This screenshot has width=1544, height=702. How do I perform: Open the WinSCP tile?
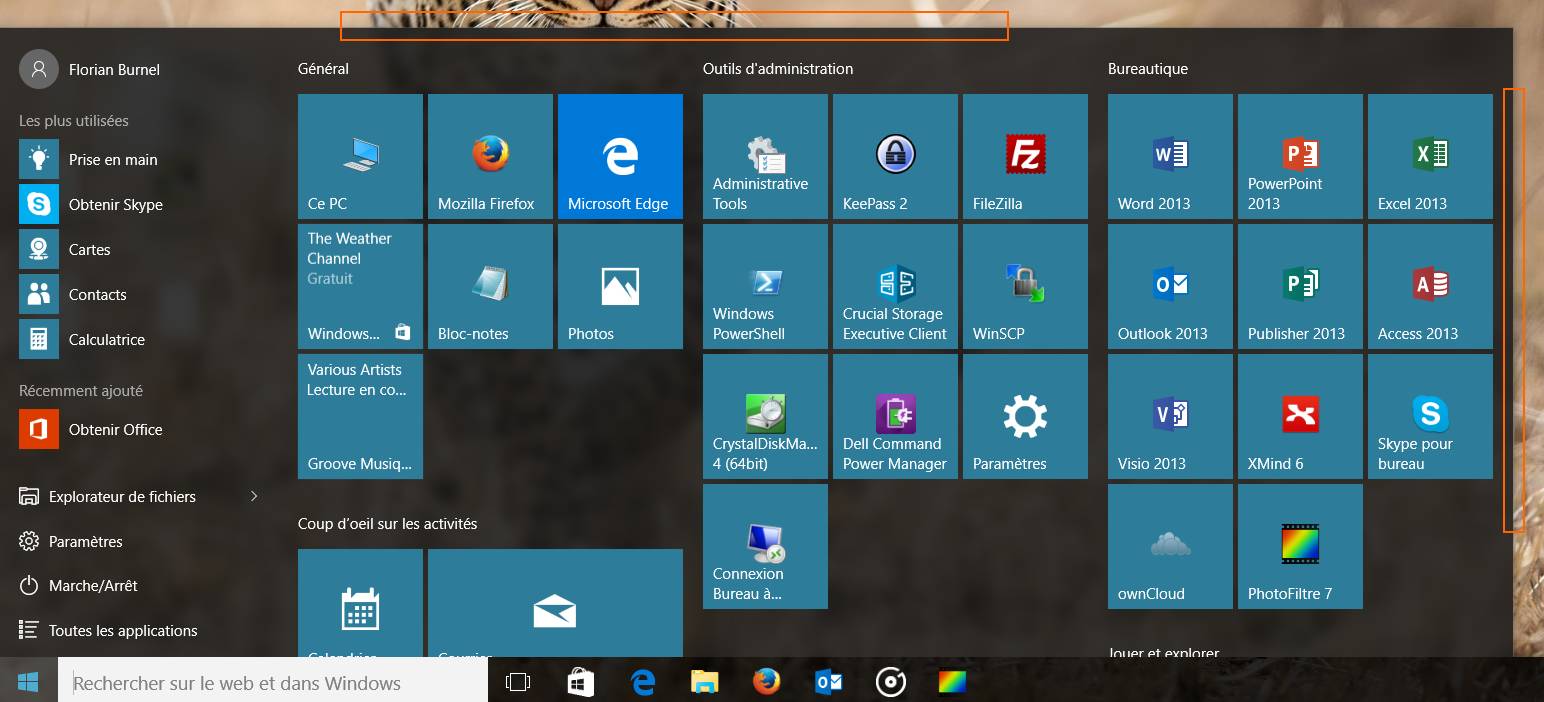[x=1025, y=286]
